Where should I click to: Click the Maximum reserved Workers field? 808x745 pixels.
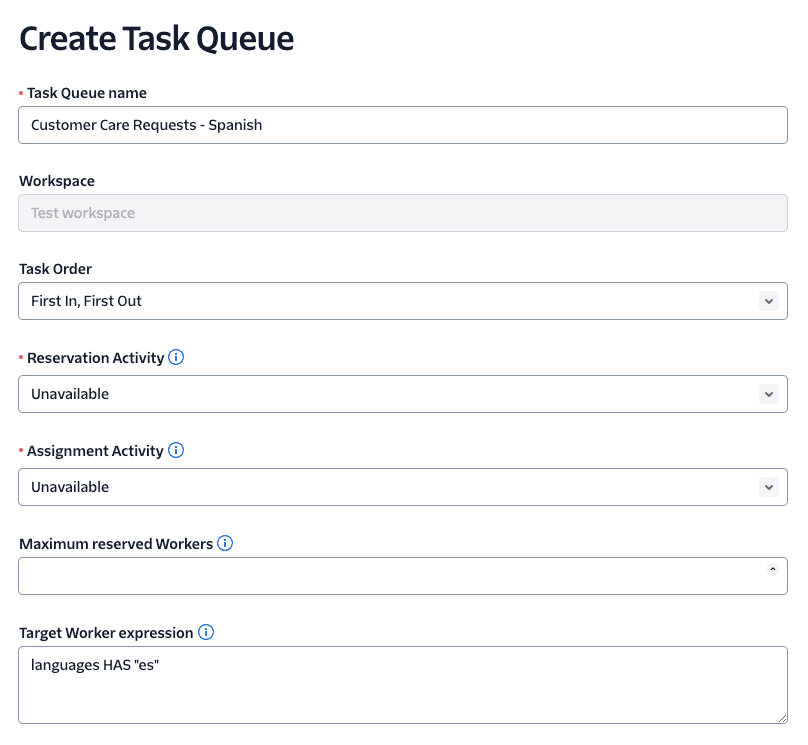400,575
